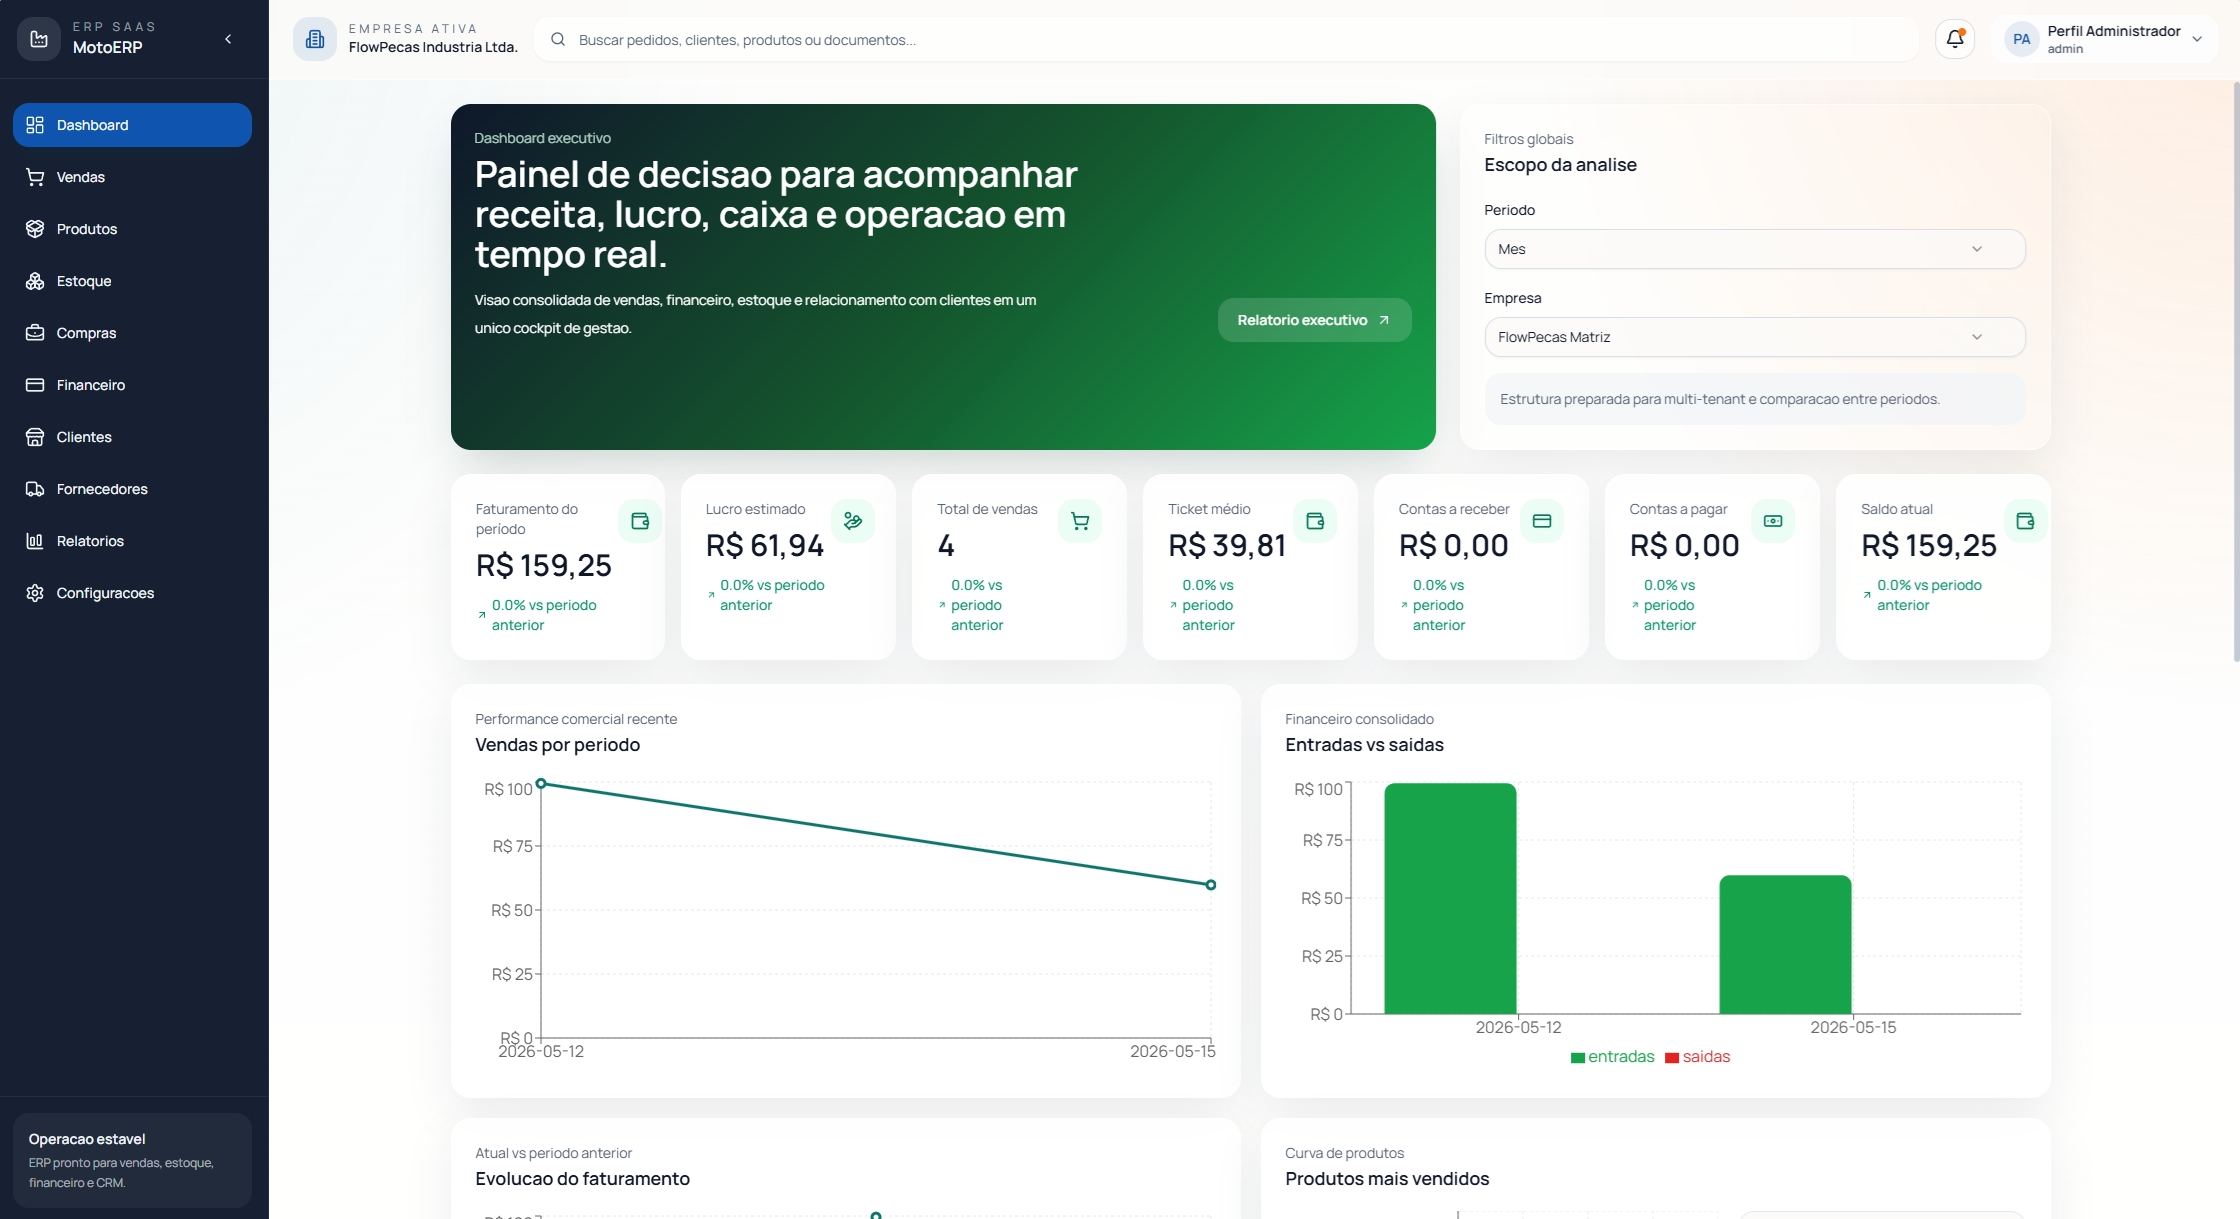The width and height of the screenshot is (2240, 1219).
Task: Click the Fornecedores truck icon
Action: point(35,489)
